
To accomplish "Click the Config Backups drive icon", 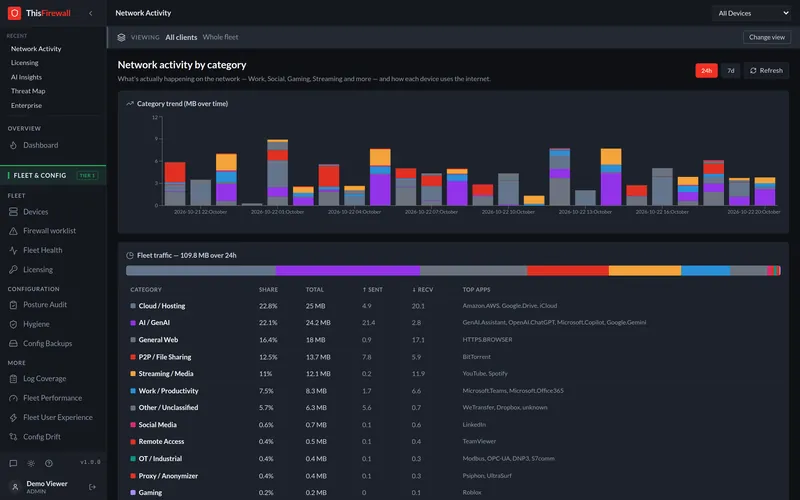I will (13, 343).
